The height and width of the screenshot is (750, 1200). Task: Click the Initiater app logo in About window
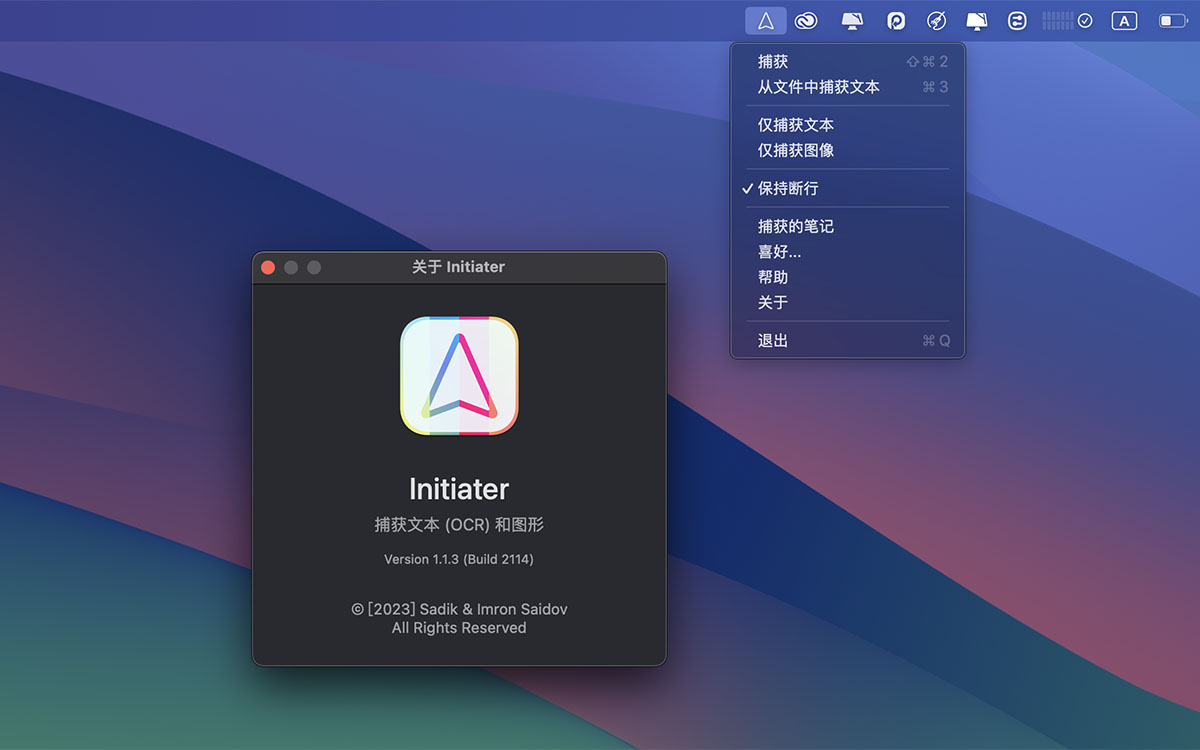(x=459, y=376)
